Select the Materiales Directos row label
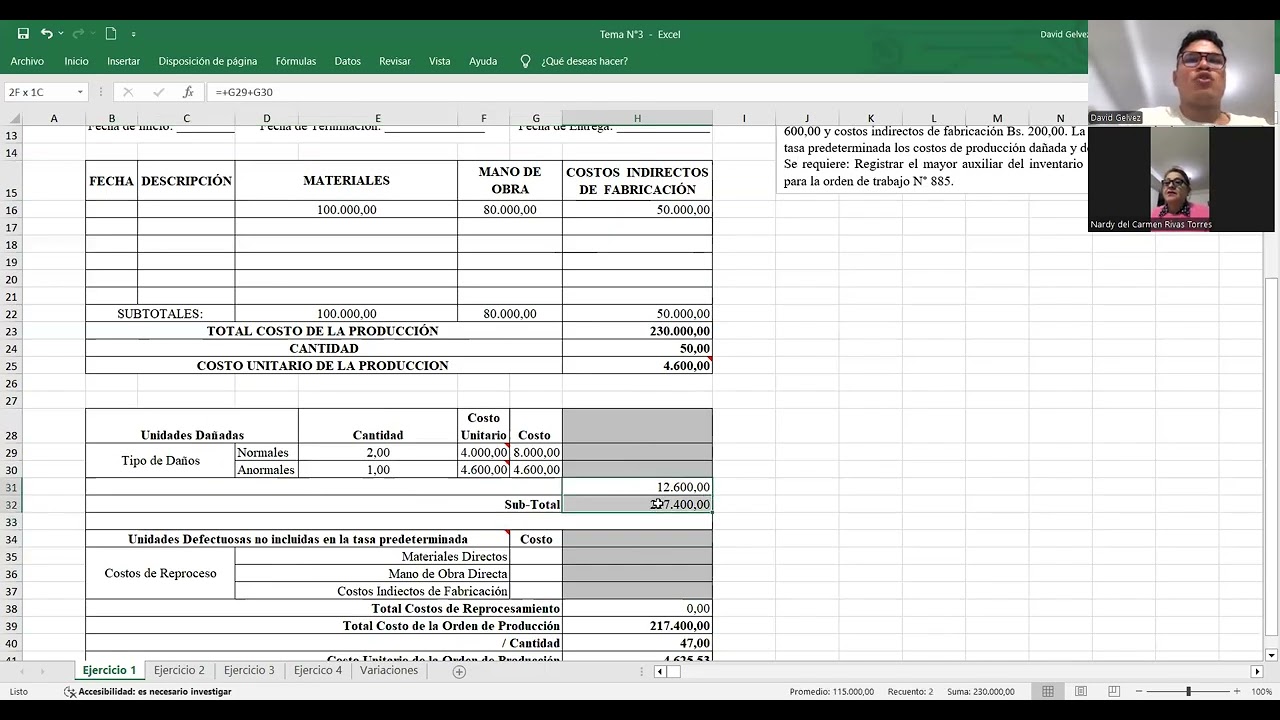The image size is (1280, 720). pos(372,557)
